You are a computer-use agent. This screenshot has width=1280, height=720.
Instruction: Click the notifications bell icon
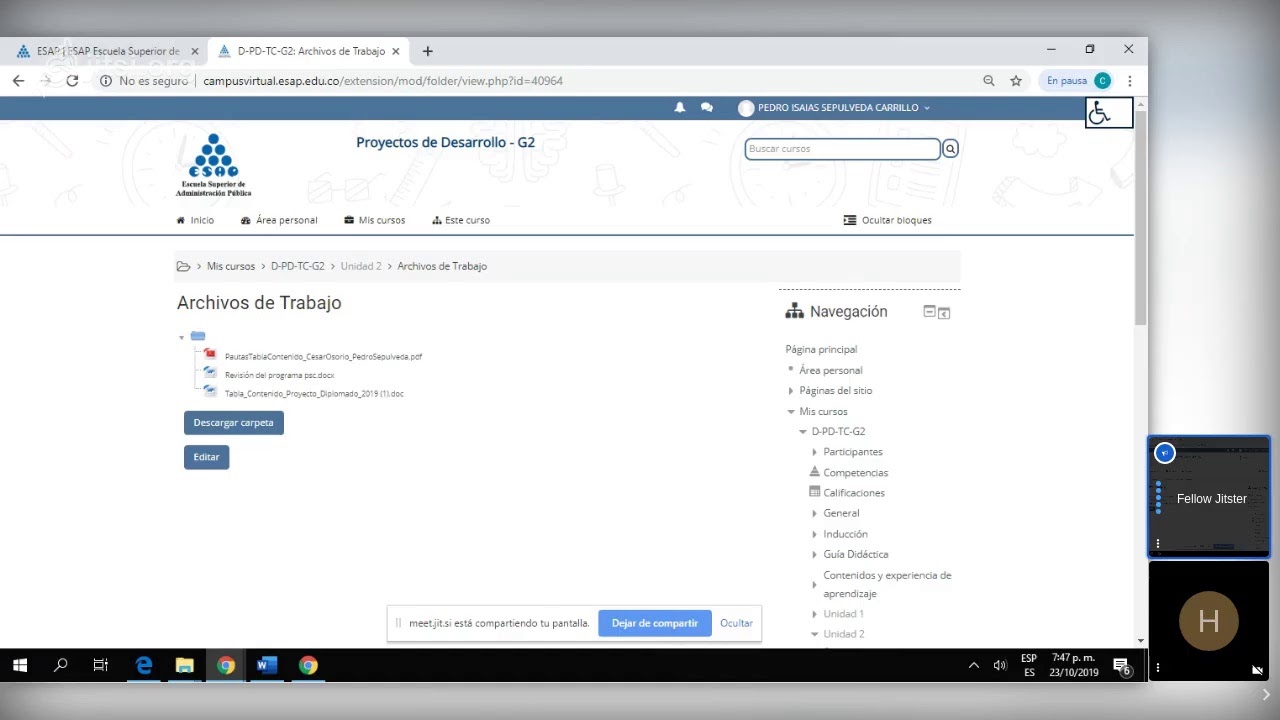[x=680, y=108]
